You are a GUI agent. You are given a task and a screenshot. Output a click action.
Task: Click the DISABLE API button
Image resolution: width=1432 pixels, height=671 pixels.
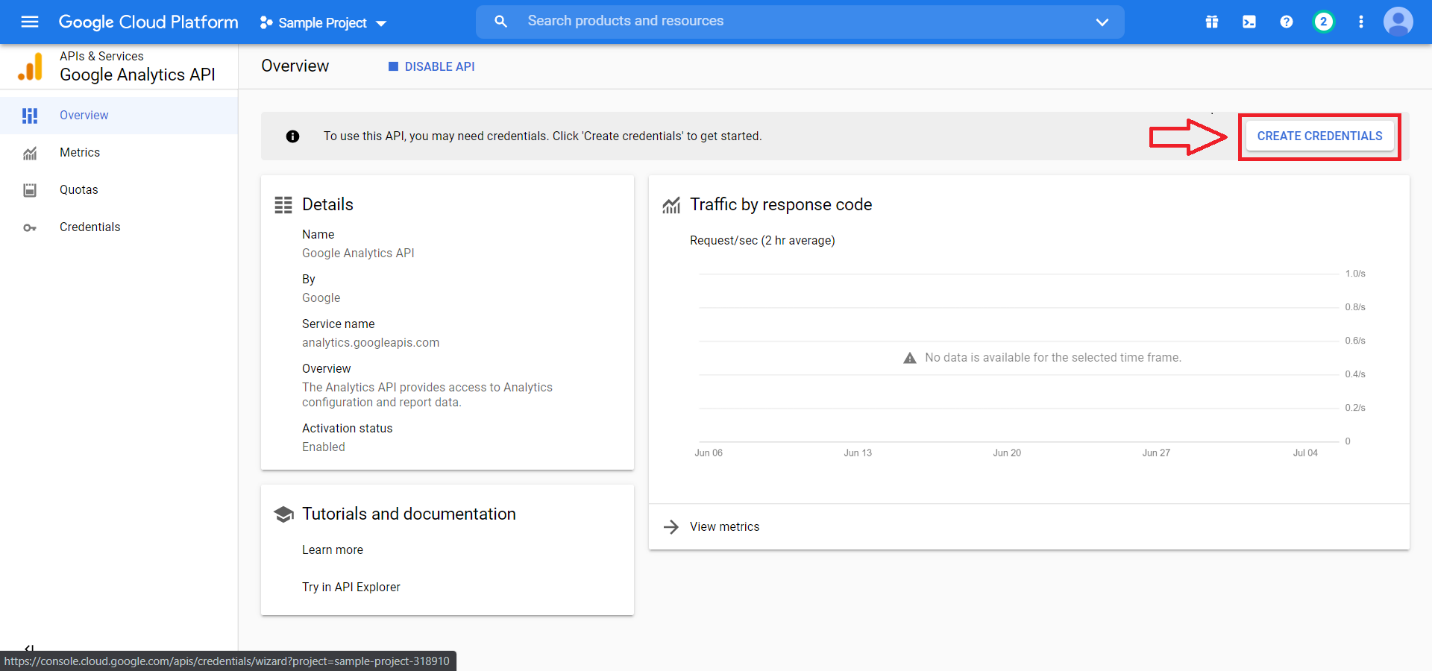(431, 67)
